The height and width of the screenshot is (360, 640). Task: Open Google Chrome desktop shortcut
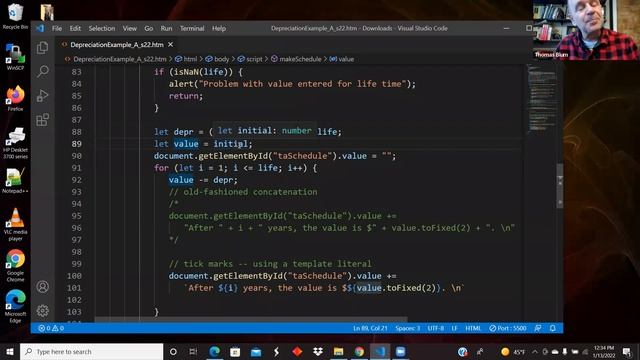click(x=15, y=266)
